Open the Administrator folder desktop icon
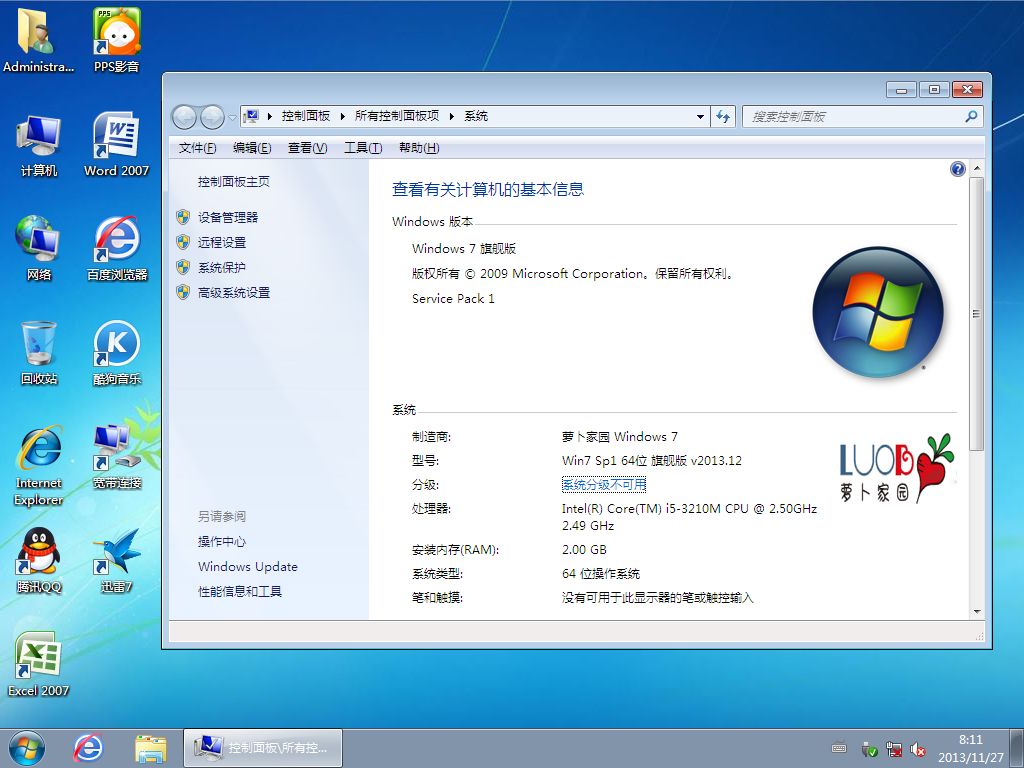1024x768 pixels. click(x=38, y=39)
